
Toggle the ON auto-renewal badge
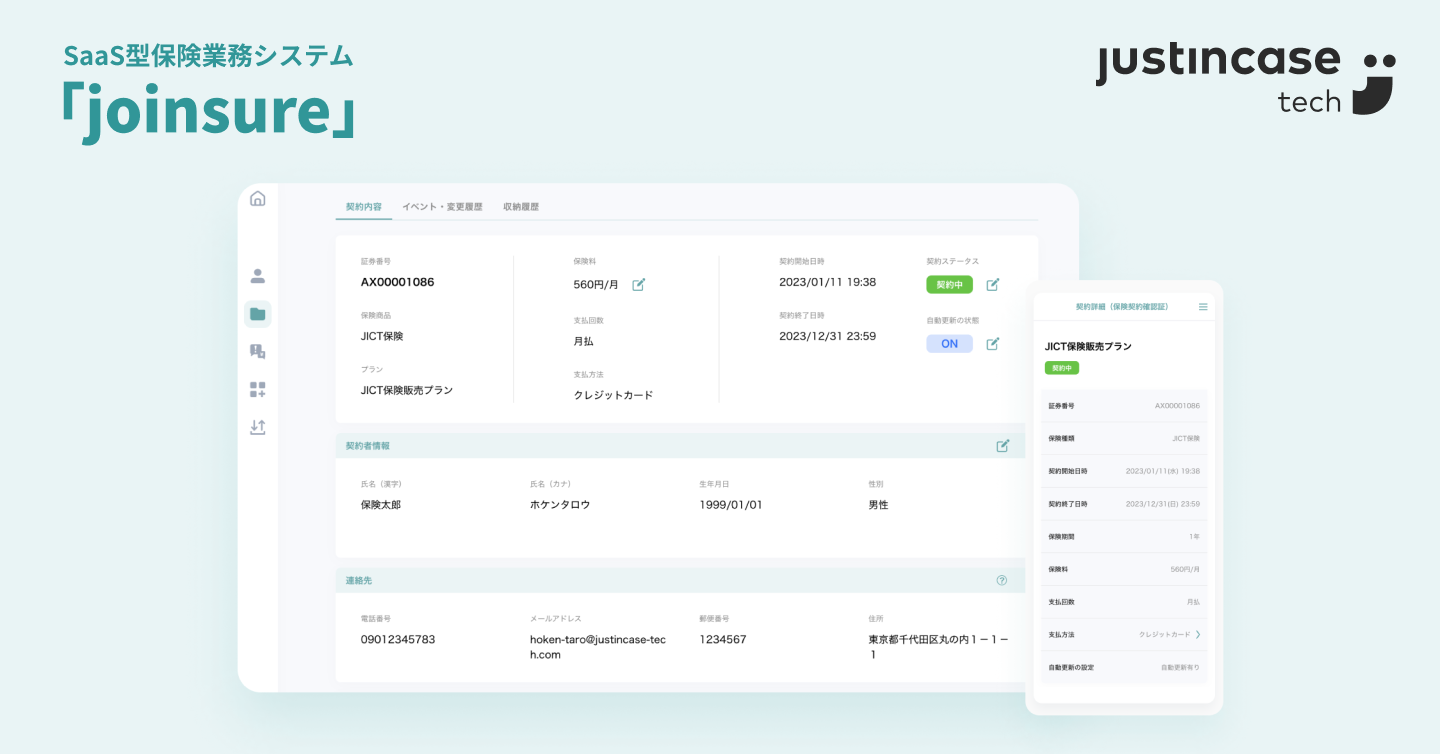(949, 344)
